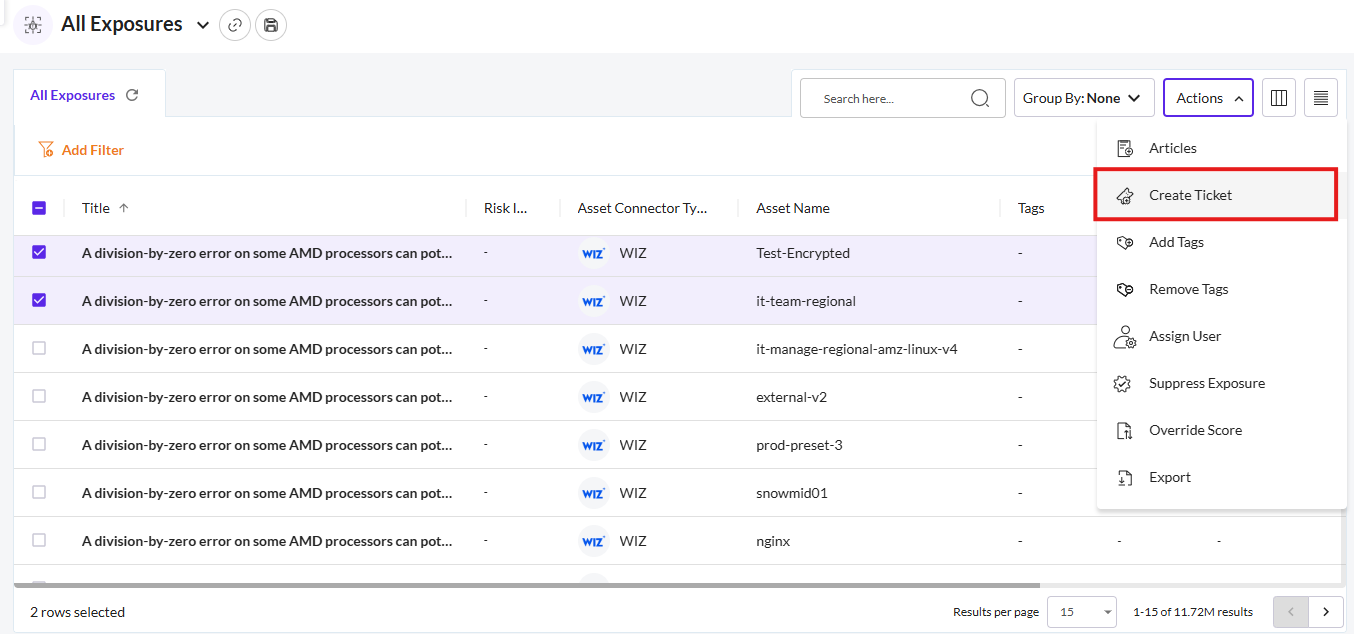
Task: Click the WIZ logo in it-team-regional row
Action: pos(593,301)
